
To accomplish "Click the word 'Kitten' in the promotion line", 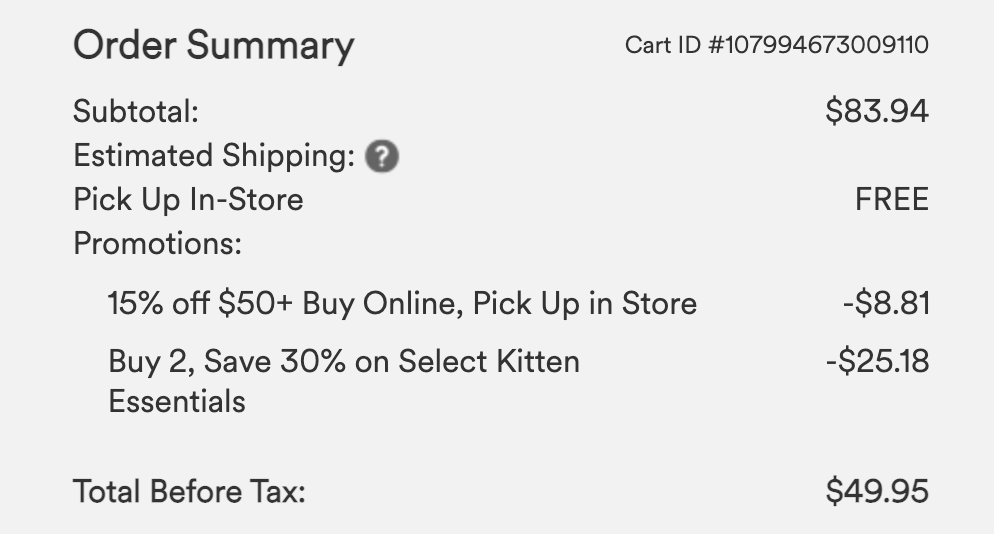I will point(538,361).
